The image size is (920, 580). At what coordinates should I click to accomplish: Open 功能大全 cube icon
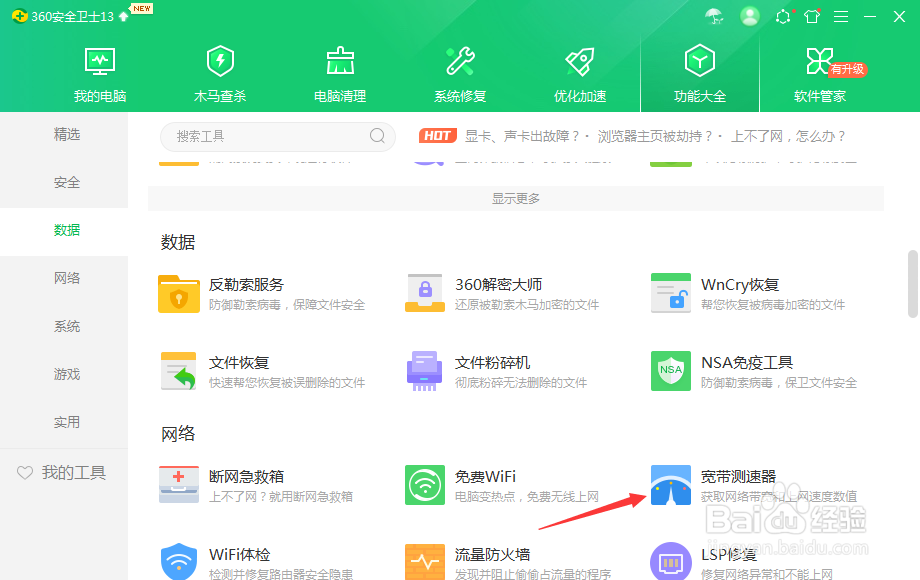[x=699, y=60]
